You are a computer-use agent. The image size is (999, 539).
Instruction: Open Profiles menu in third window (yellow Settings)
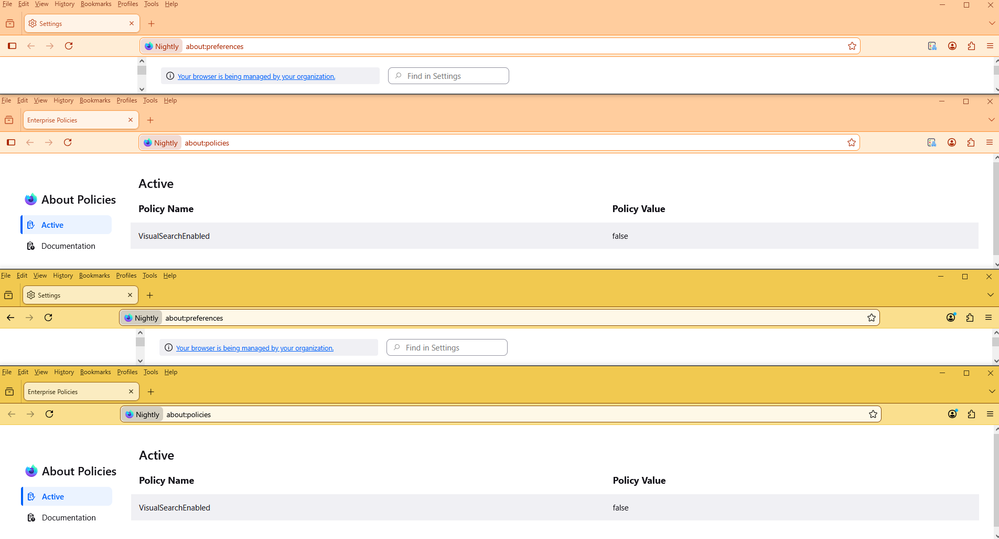click(x=126, y=276)
